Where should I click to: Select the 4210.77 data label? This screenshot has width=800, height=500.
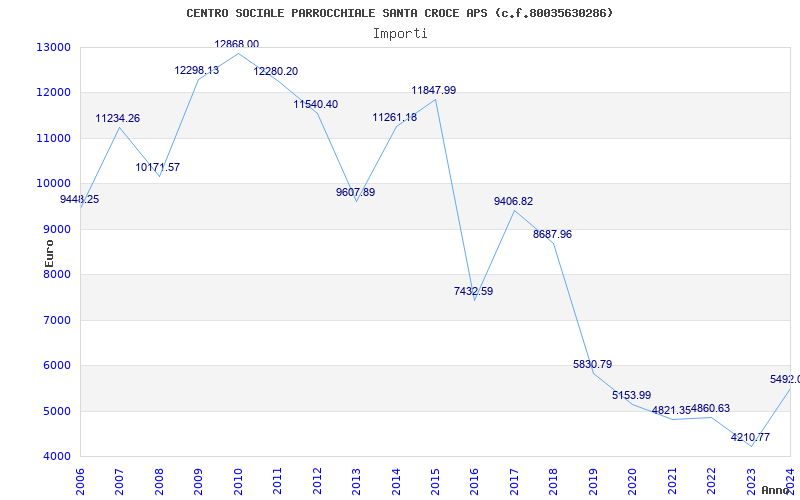(x=751, y=437)
